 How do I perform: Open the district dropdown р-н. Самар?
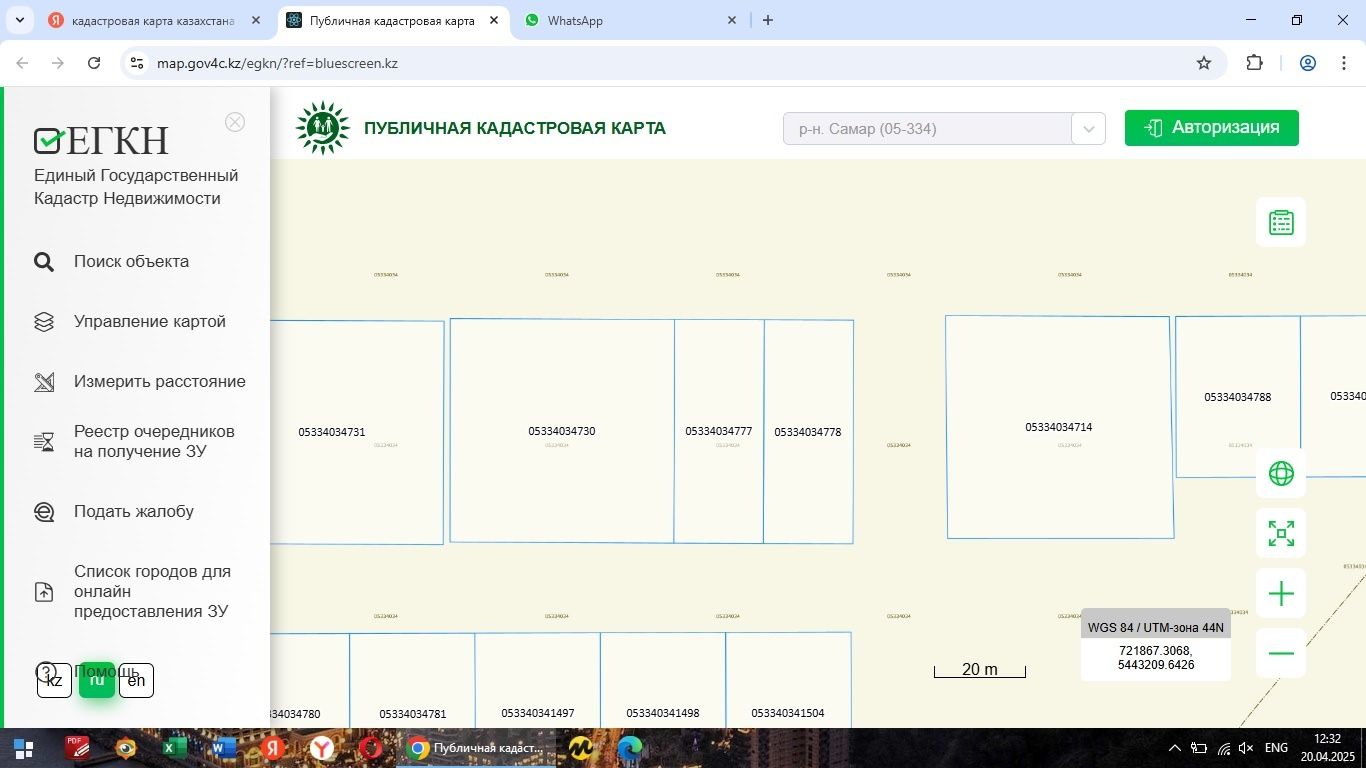[944, 128]
